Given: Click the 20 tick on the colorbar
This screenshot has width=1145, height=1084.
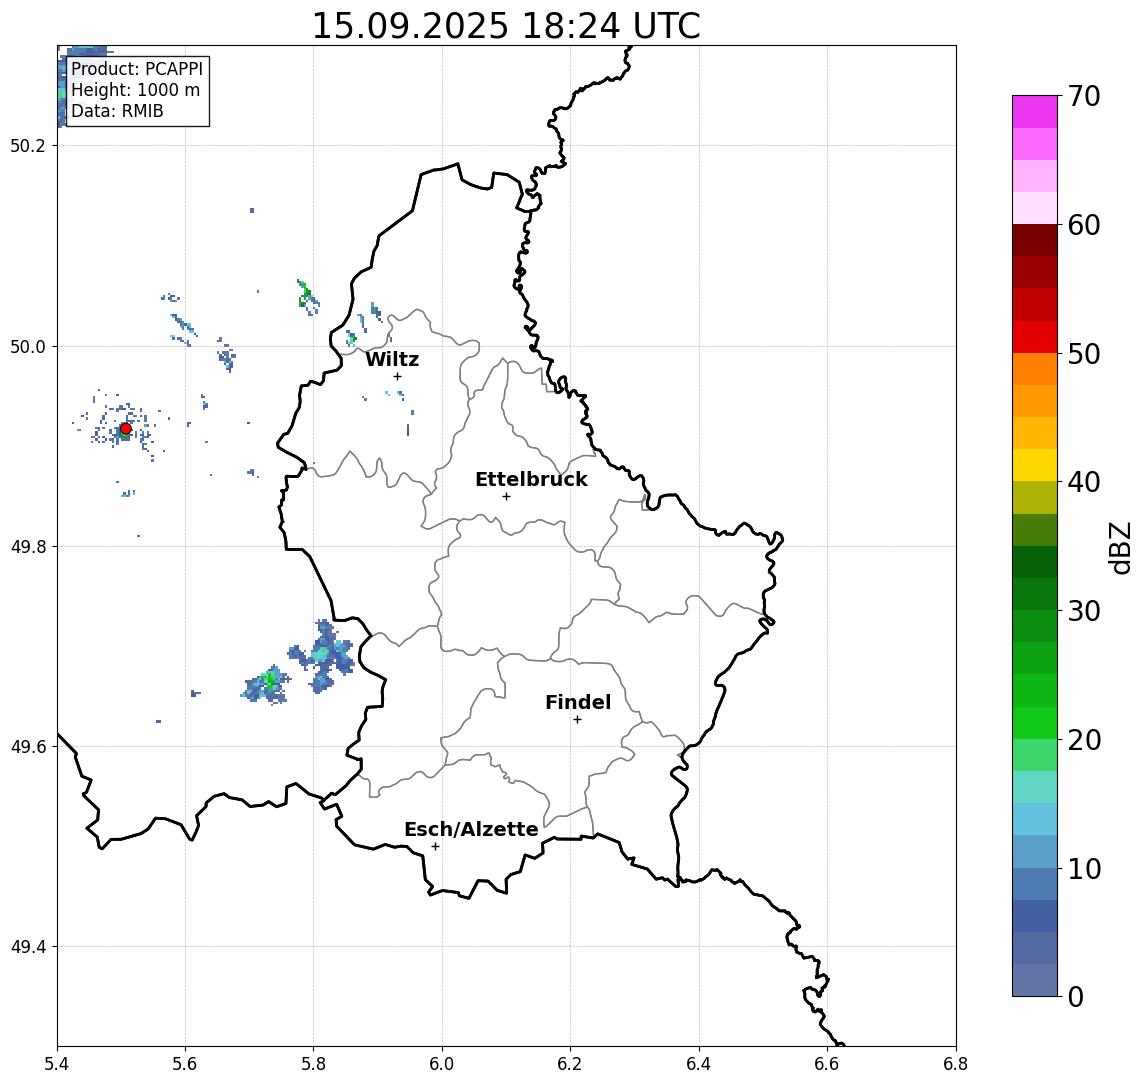Looking at the screenshot, I should [x=1084, y=739].
